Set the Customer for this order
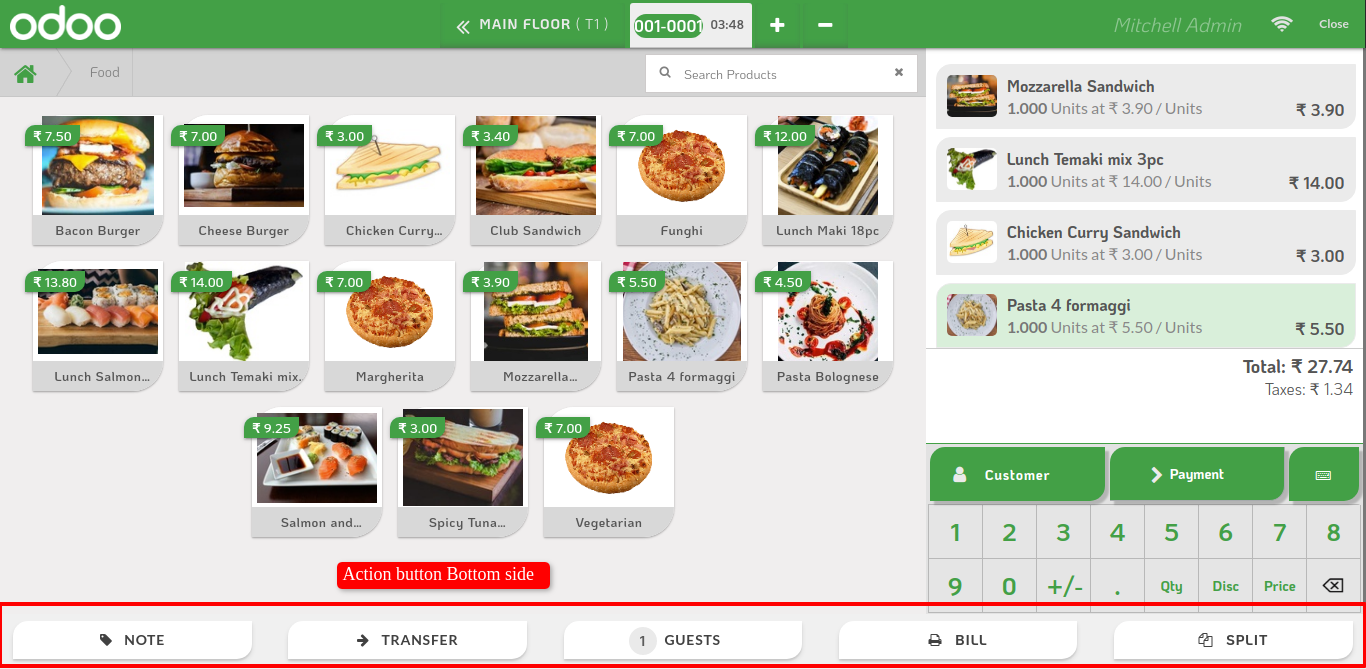Viewport: 1366px width, 669px height. [1018, 475]
